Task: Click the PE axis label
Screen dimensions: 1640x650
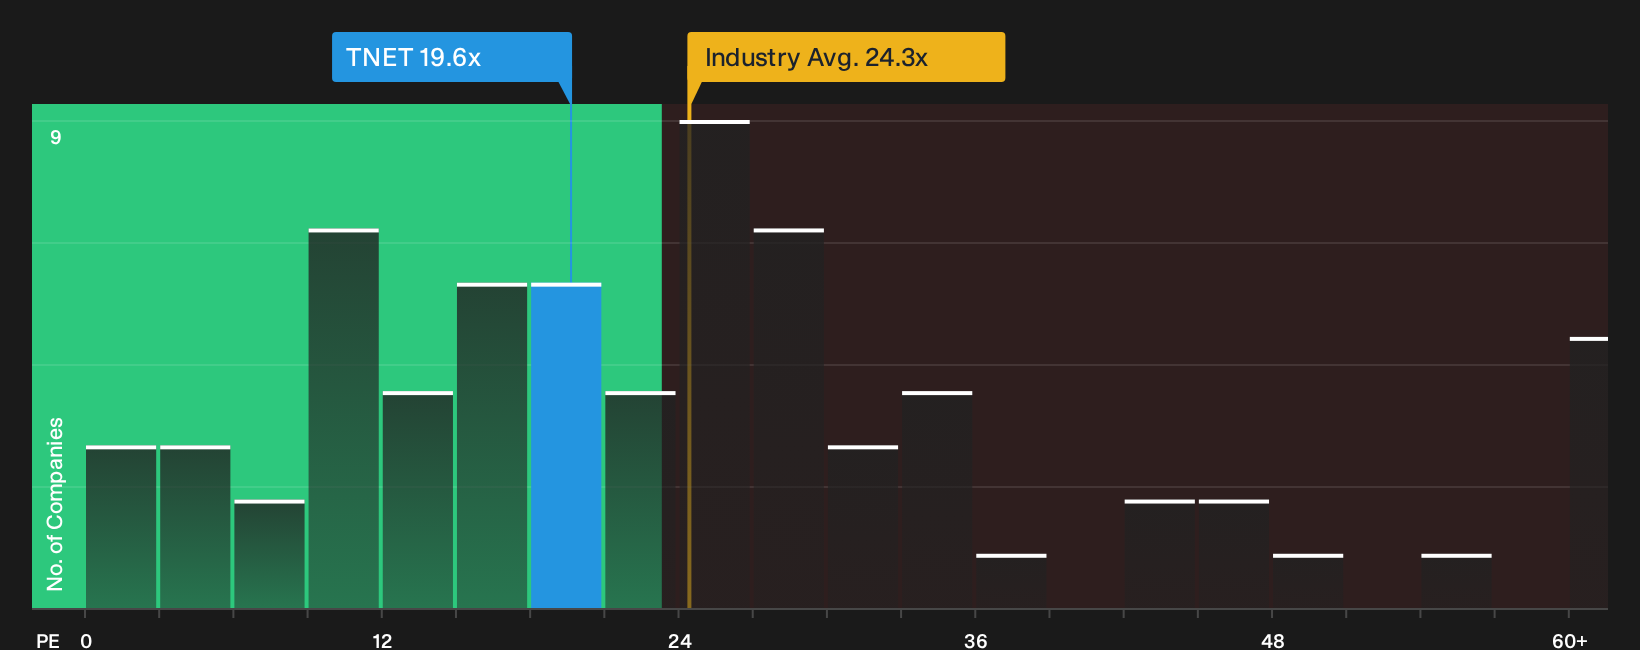Action: 48,640
